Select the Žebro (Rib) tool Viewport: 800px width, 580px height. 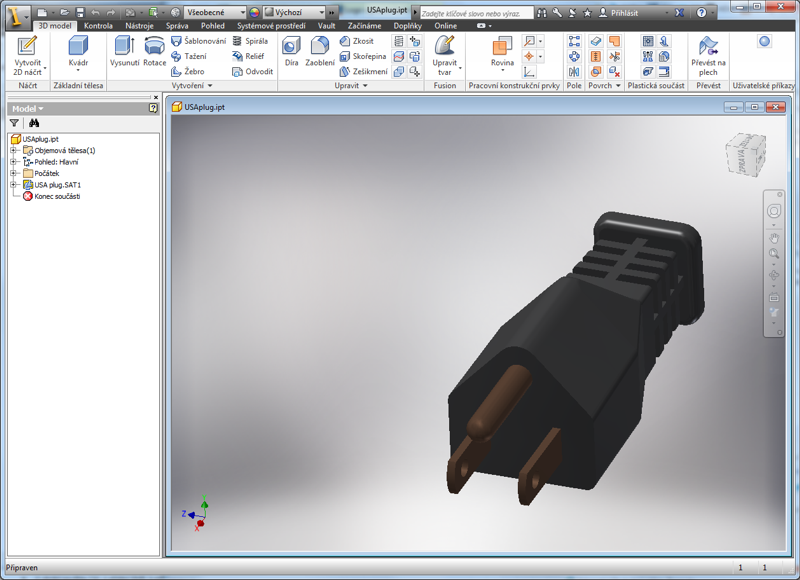(x=190, y=71)
